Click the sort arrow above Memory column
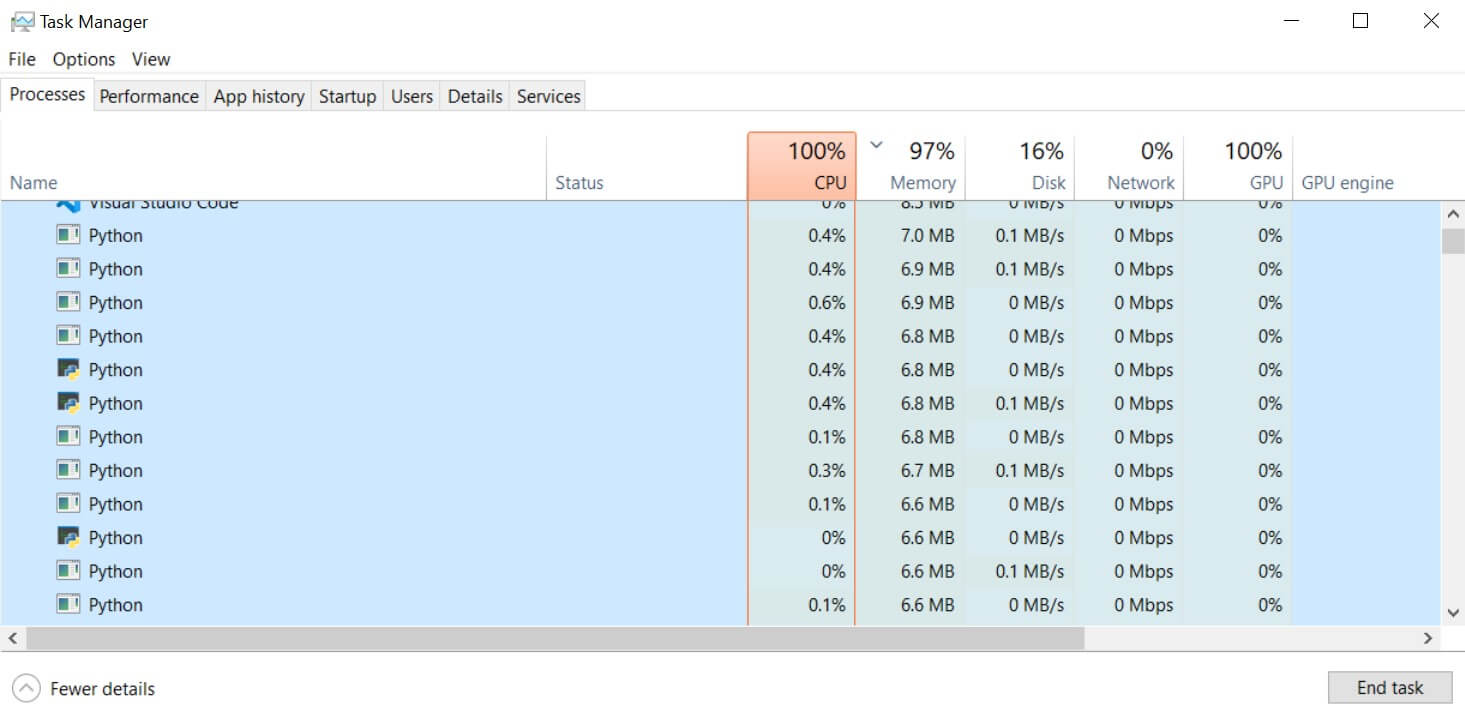 tap(877, 146)
